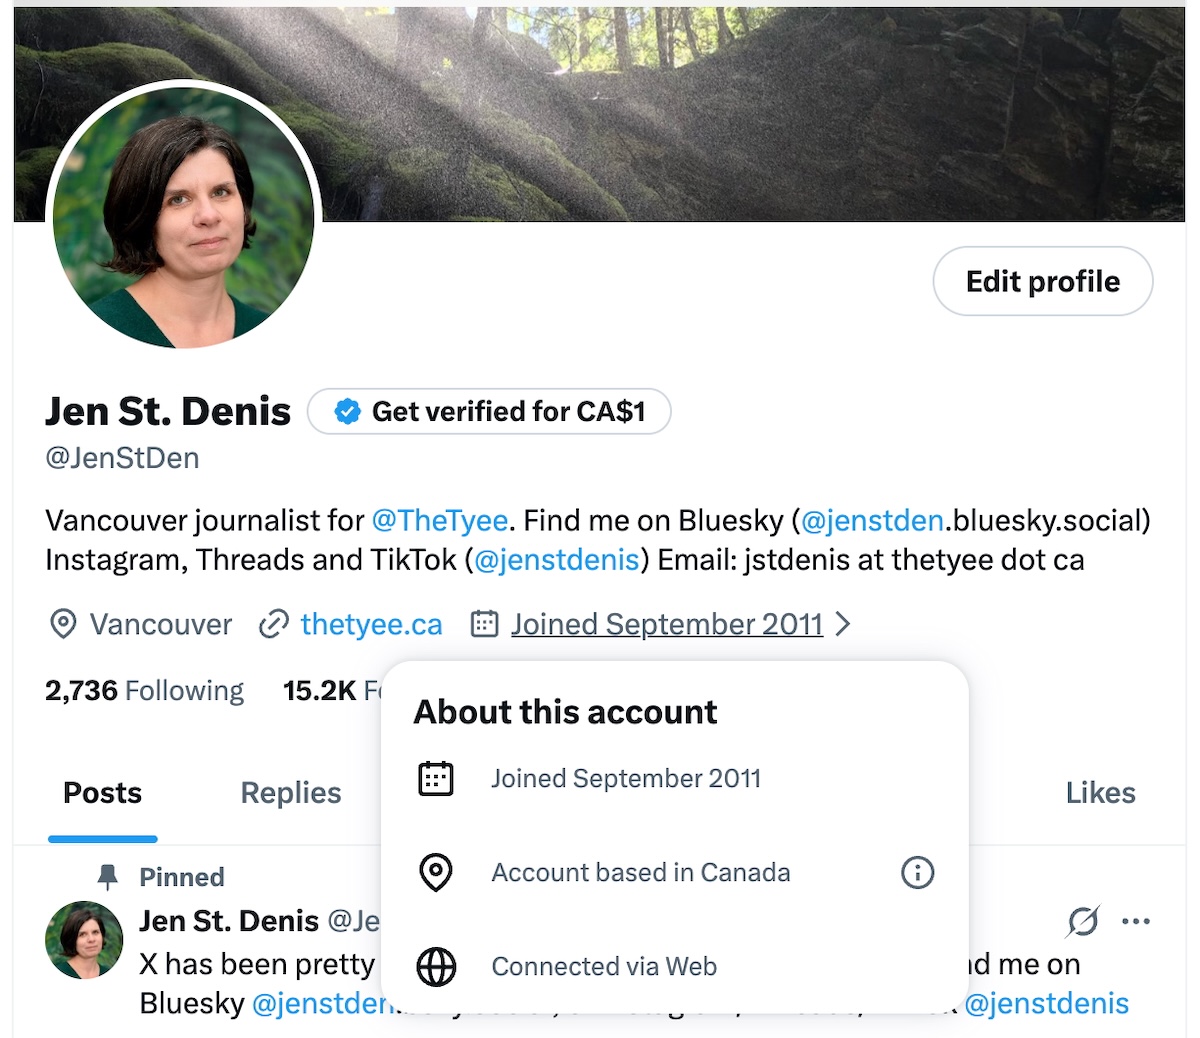Open the calendar icon in About this account popup
The height and width of the screenshot is (1038, 1200).
point(435,778)
